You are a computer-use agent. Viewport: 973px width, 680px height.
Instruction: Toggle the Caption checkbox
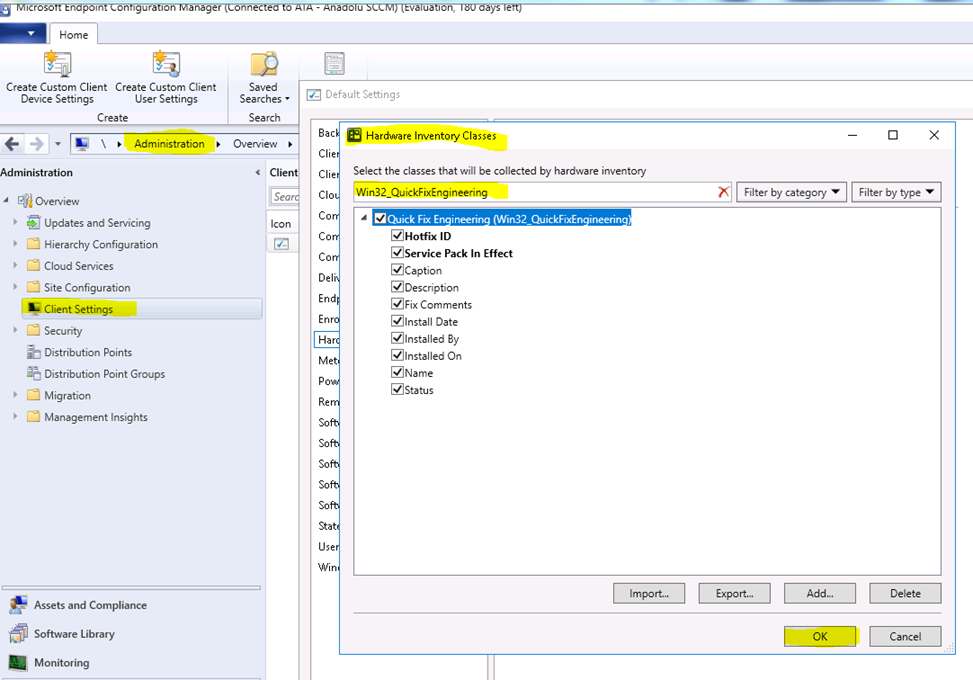click(397, 270)
